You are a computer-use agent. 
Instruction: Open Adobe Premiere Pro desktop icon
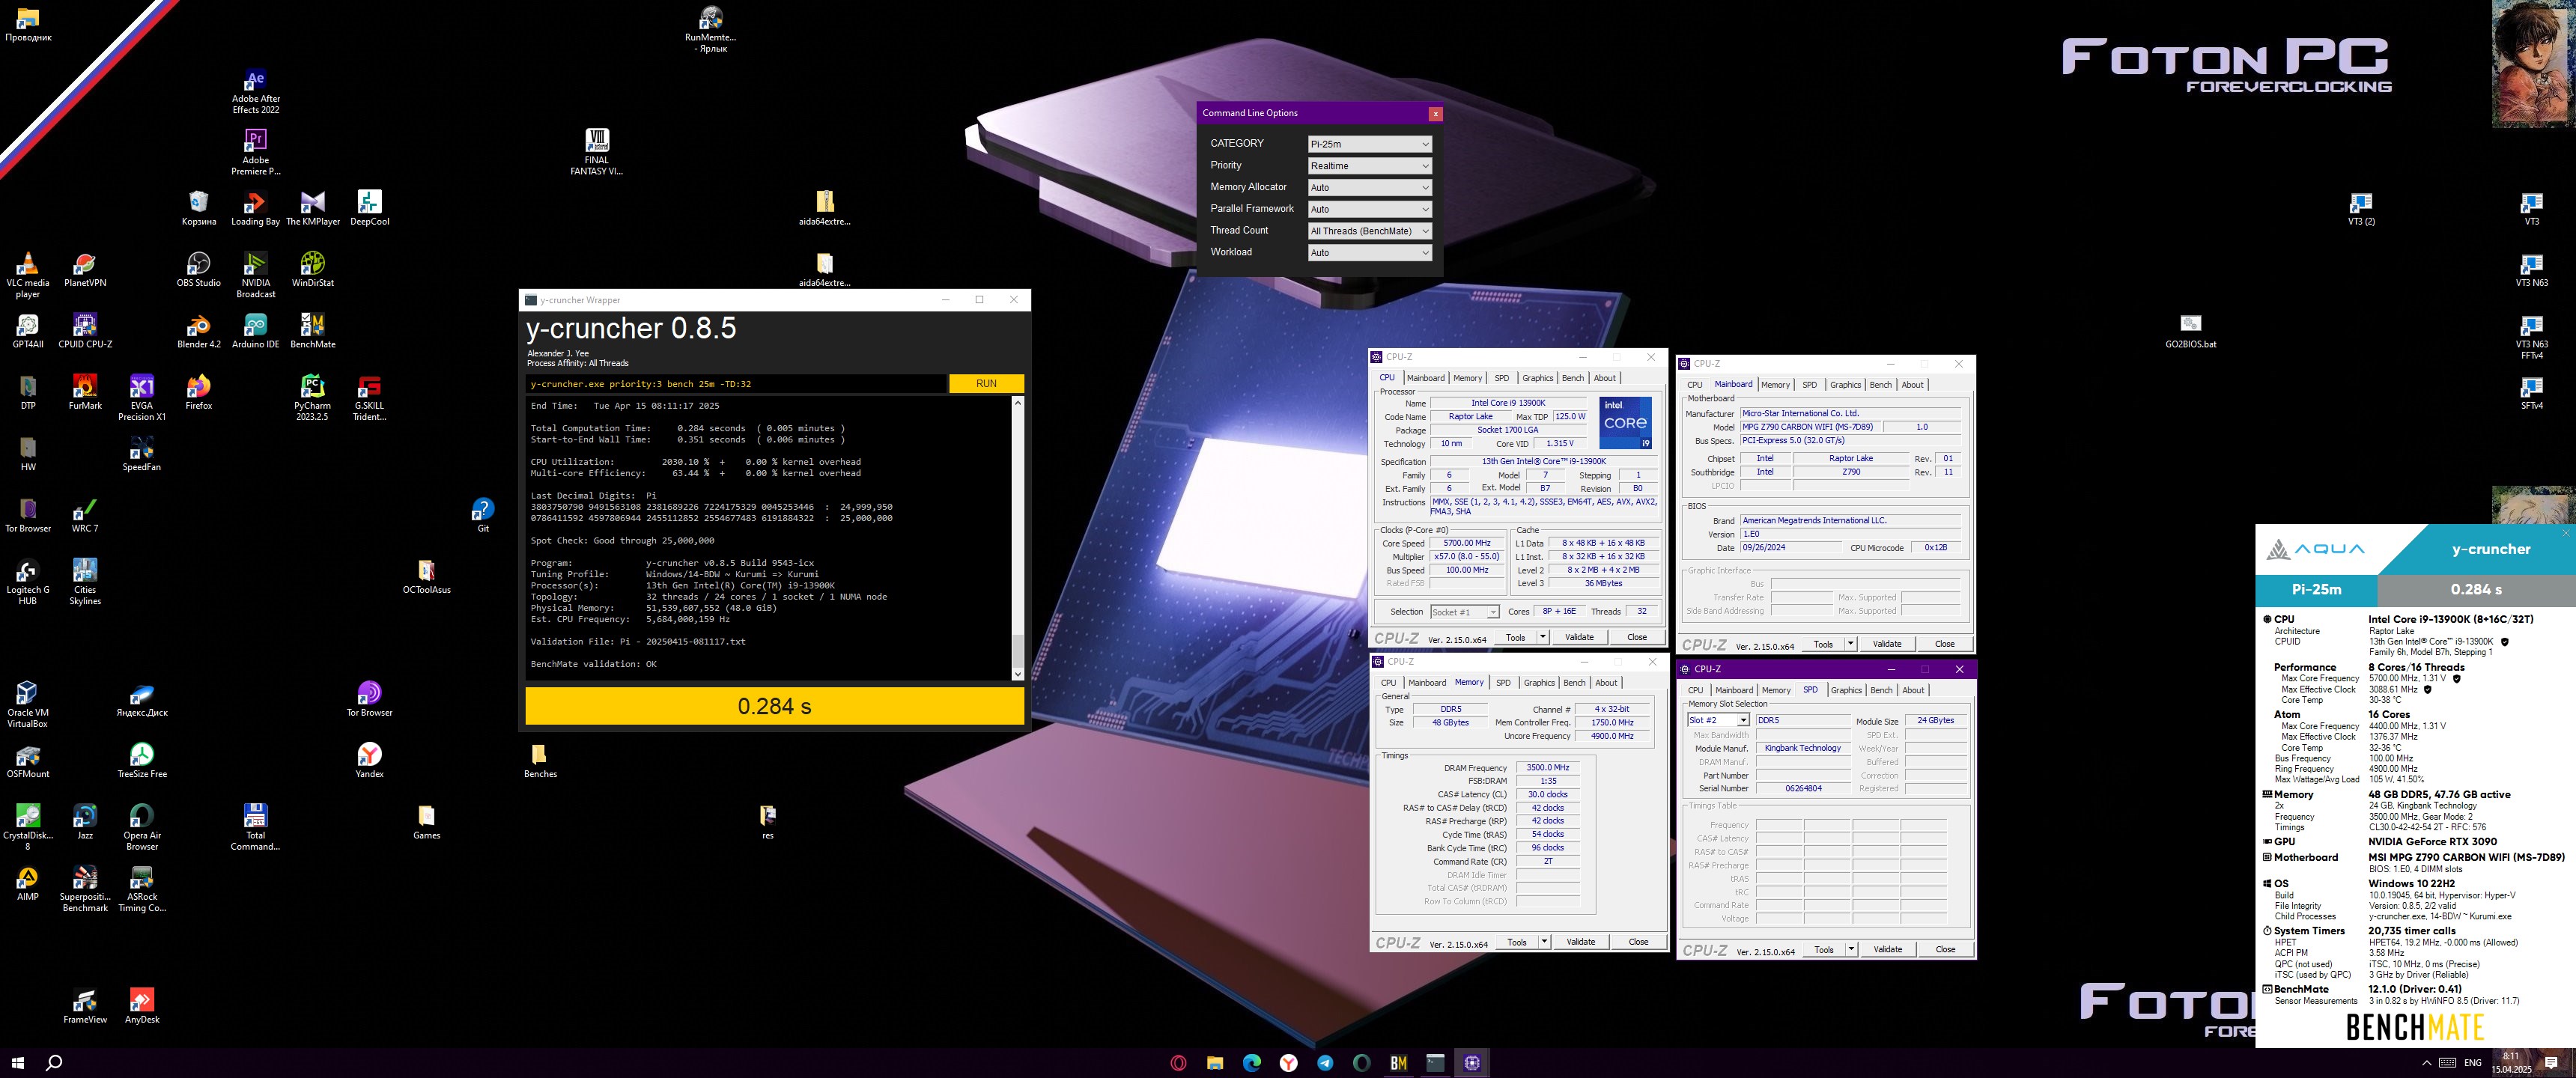(x=255, y=152)
